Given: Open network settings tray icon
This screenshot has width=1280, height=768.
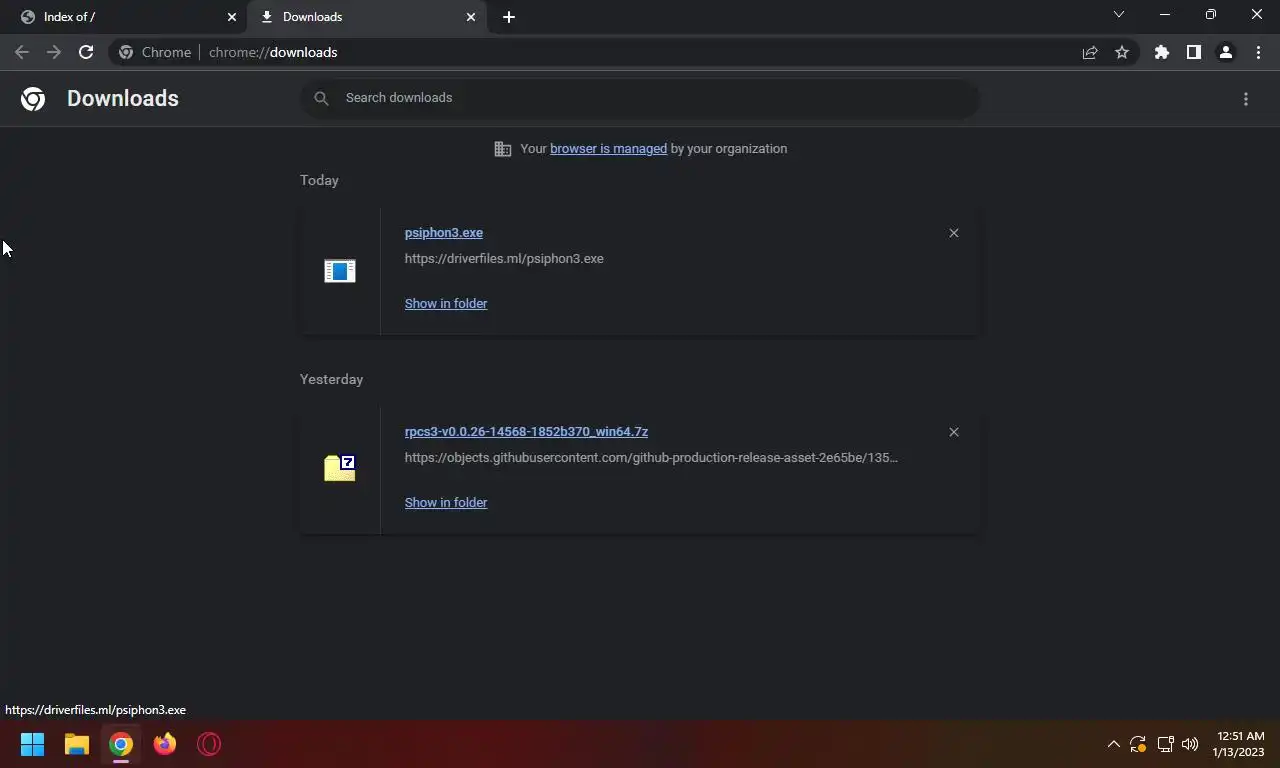Looking at the screenshot, I should (1165, 744).
